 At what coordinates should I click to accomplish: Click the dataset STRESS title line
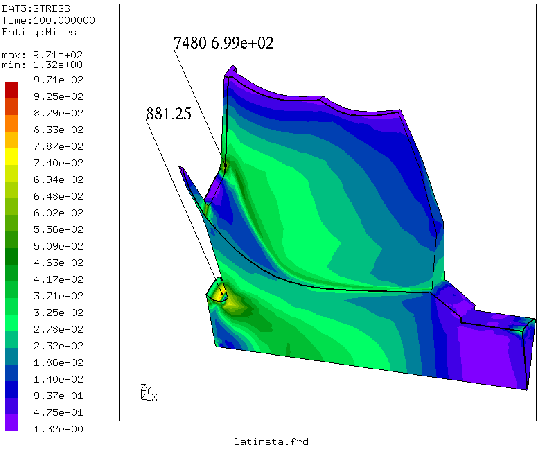[x=36, y=8]
